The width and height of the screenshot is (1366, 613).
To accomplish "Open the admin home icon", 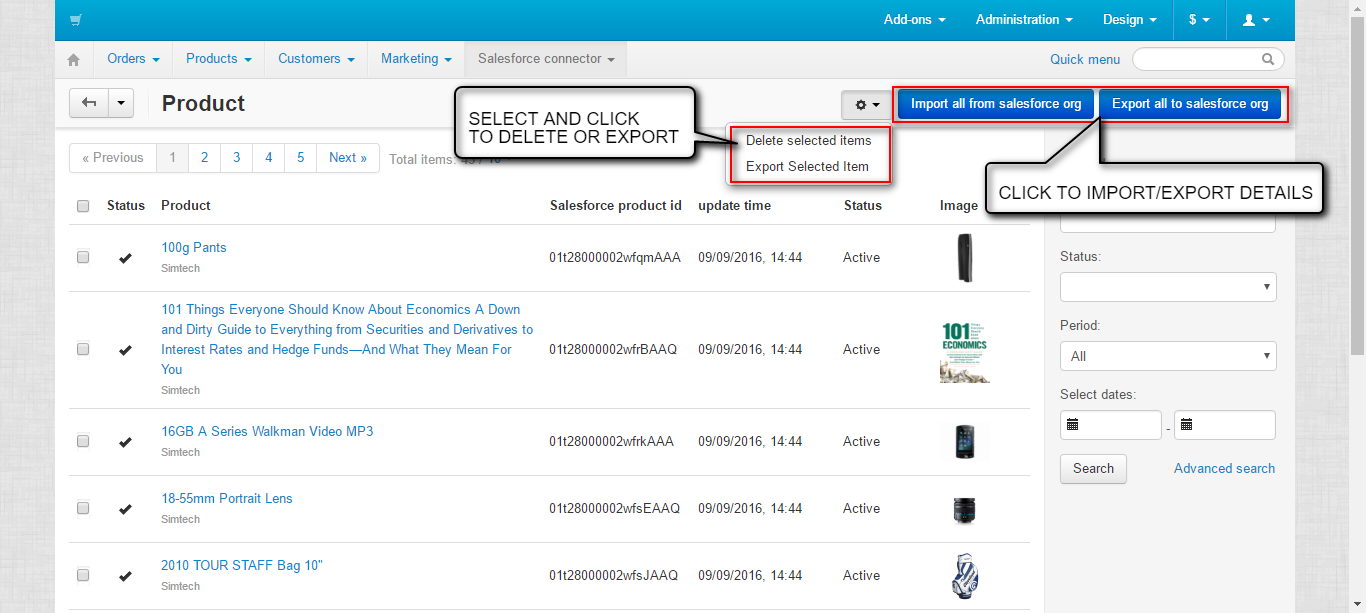I will [x=73, y=59].
